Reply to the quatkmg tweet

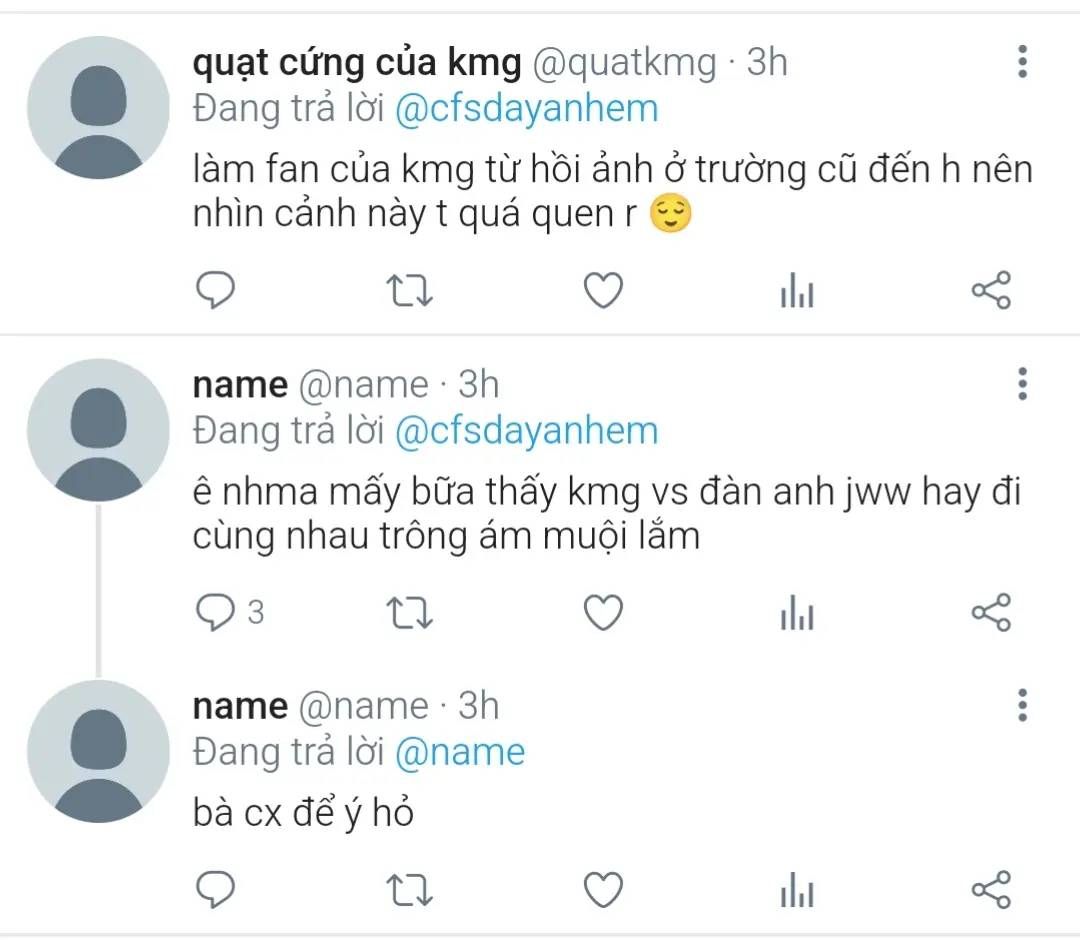(x=214, y=290)
